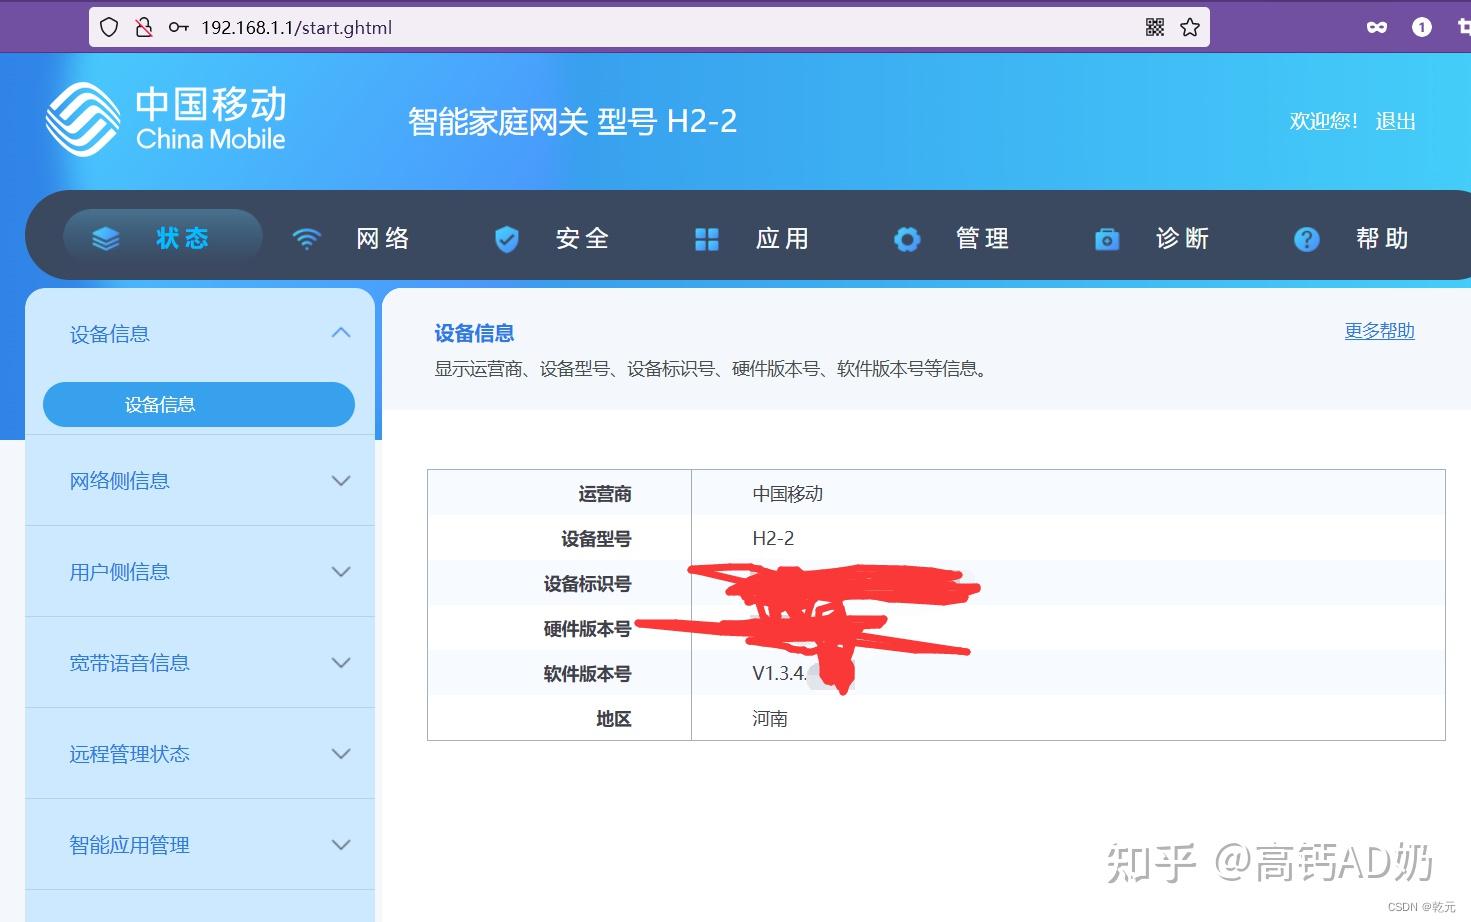Image resolution: width=1471 pixels, height=922 pixels.
Task: Open the 状态 tab
Action: click(163, 238)
